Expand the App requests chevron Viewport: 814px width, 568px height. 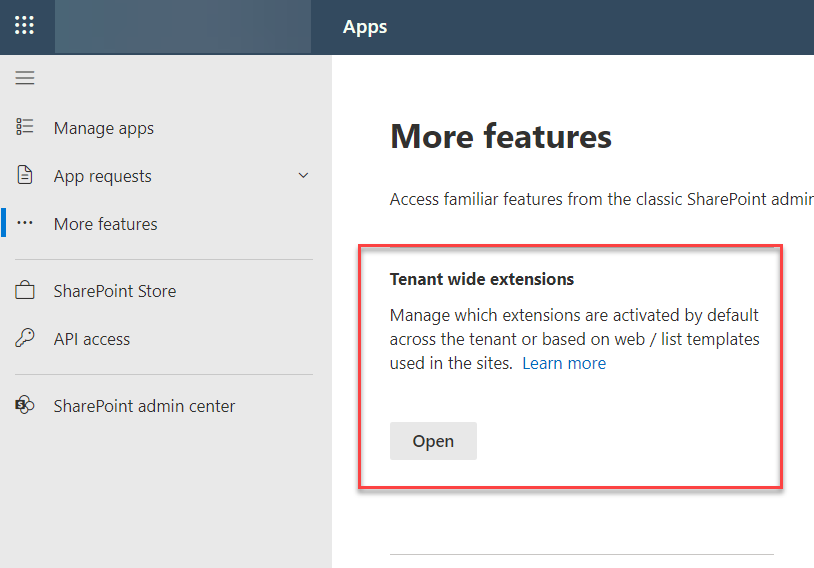[303, 175]
